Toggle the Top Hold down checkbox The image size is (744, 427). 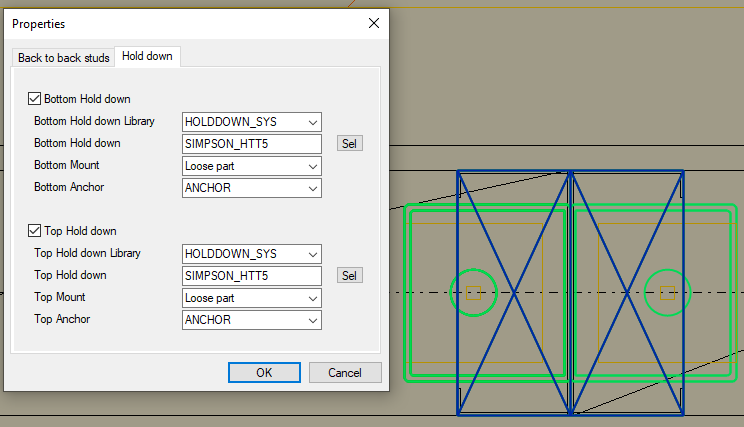pos(35,231)
